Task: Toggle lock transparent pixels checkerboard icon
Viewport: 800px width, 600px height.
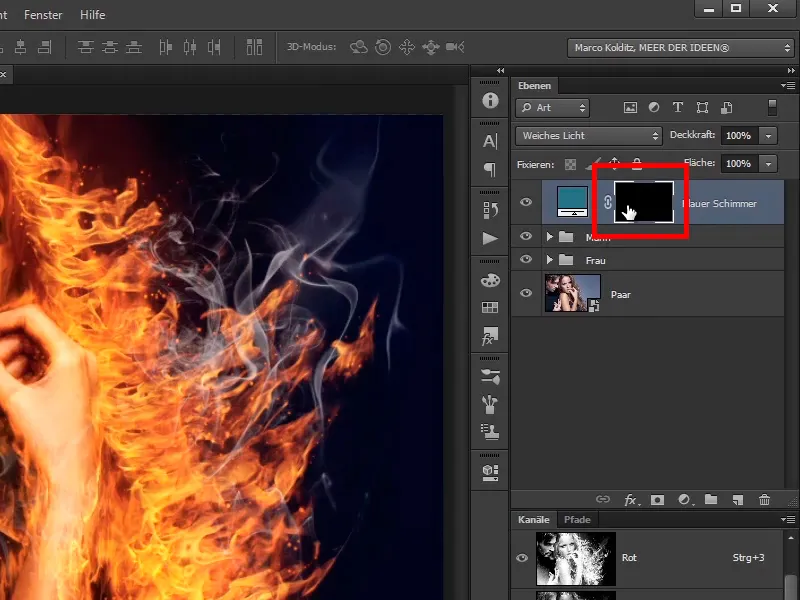Action: (x=570, y=164)
